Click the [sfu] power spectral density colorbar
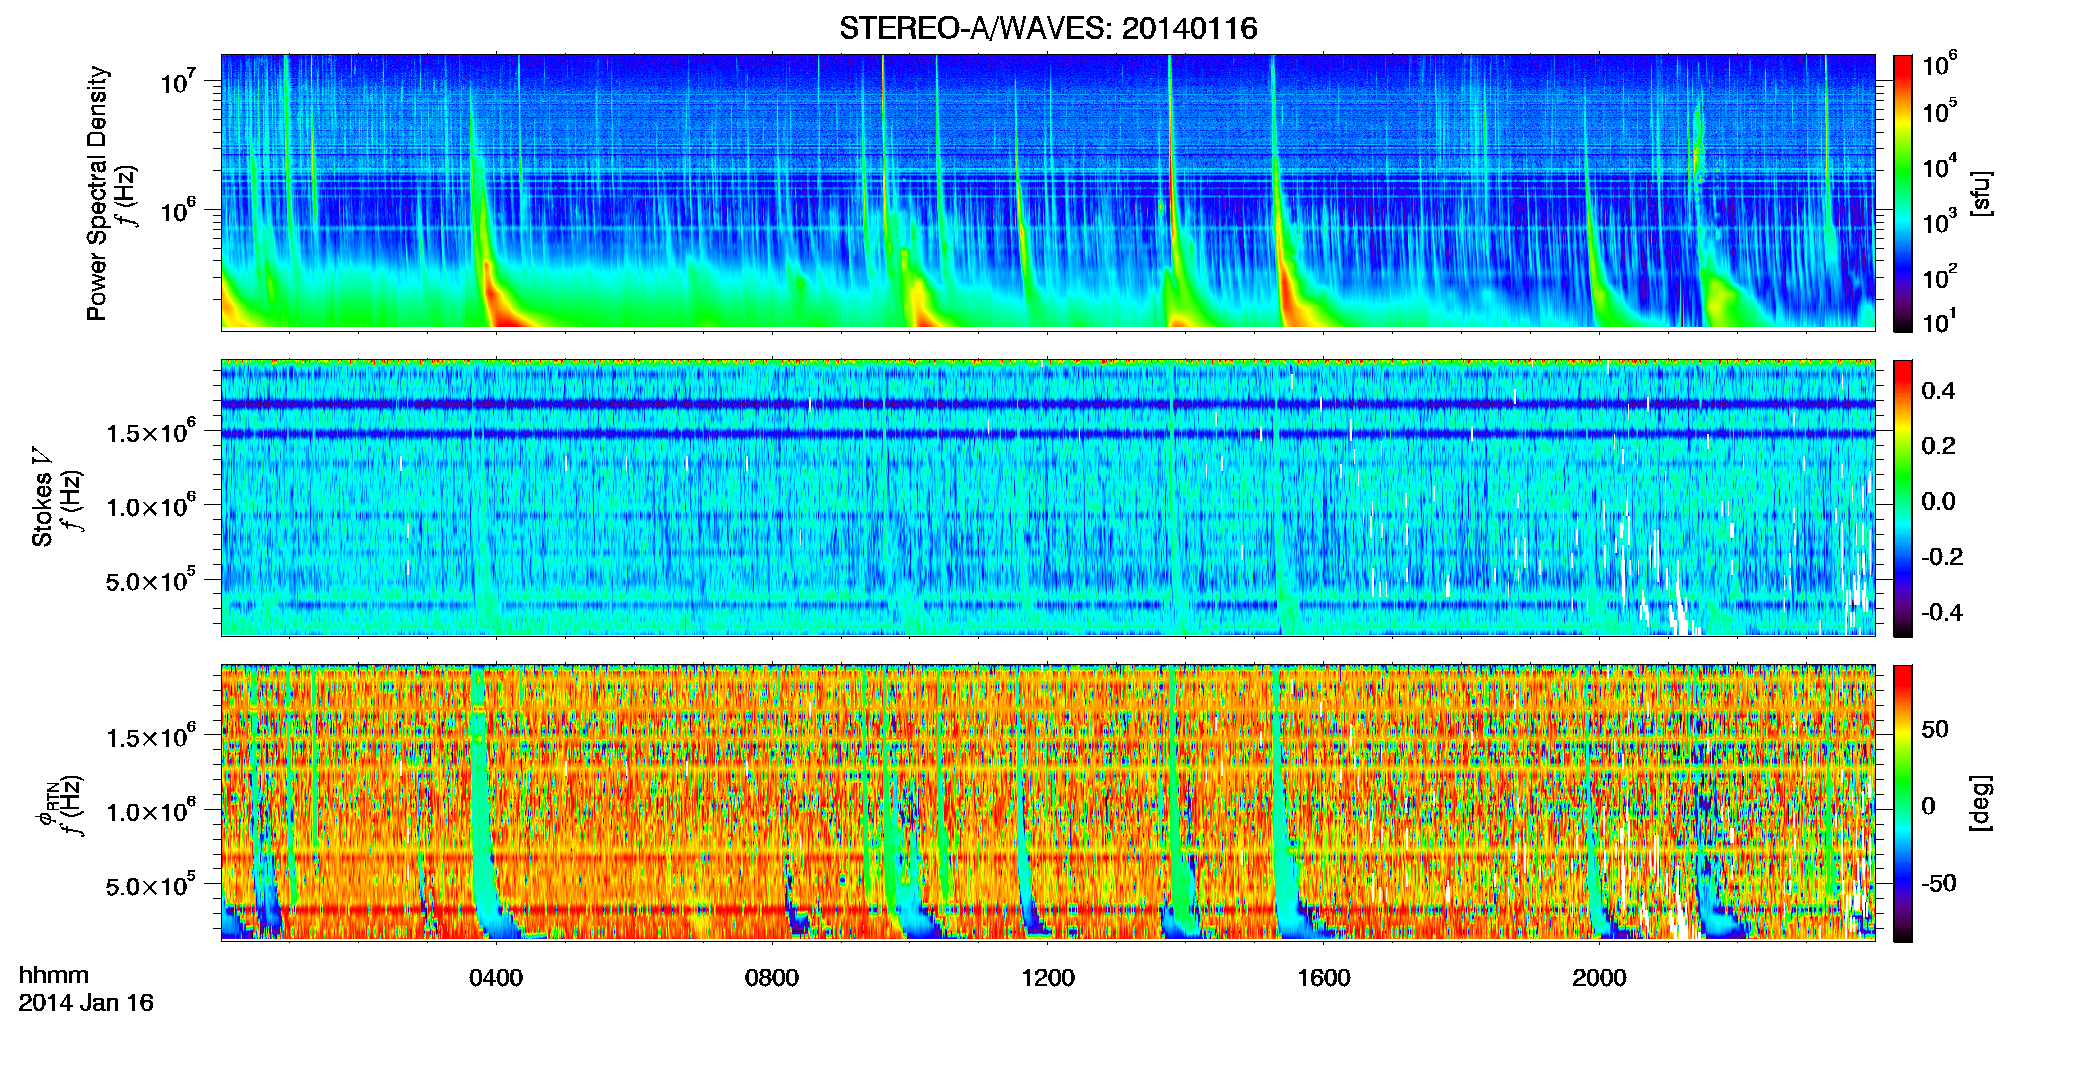The width and height of the screenshot is (2096, 1080). pos(1903,193)
